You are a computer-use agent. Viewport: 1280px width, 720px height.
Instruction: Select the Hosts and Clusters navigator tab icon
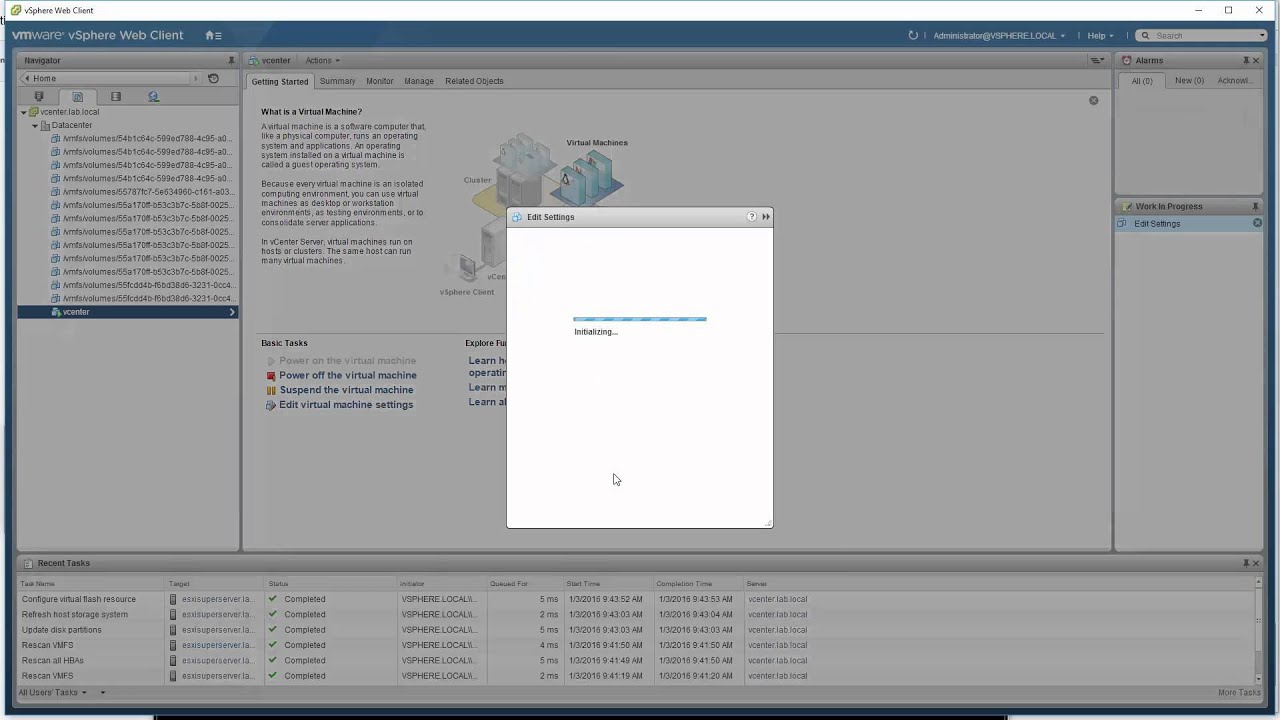point(39,97)
